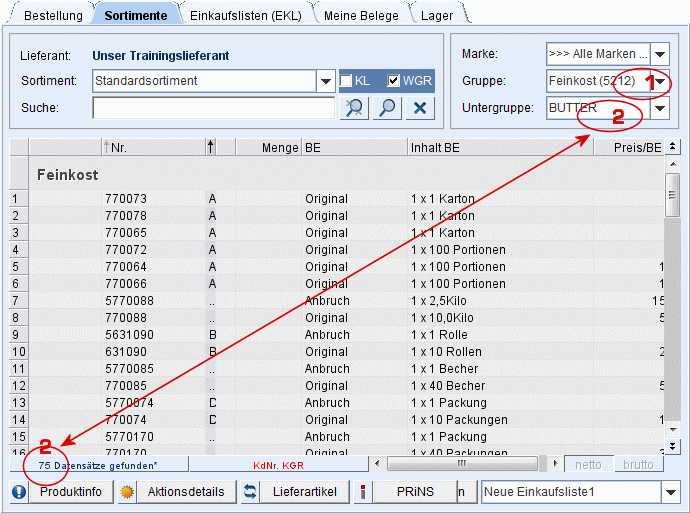This screenshot has height=513, width=690.
Task: Open Aktionsdetails with the star icon
Action: coord(127,492)
